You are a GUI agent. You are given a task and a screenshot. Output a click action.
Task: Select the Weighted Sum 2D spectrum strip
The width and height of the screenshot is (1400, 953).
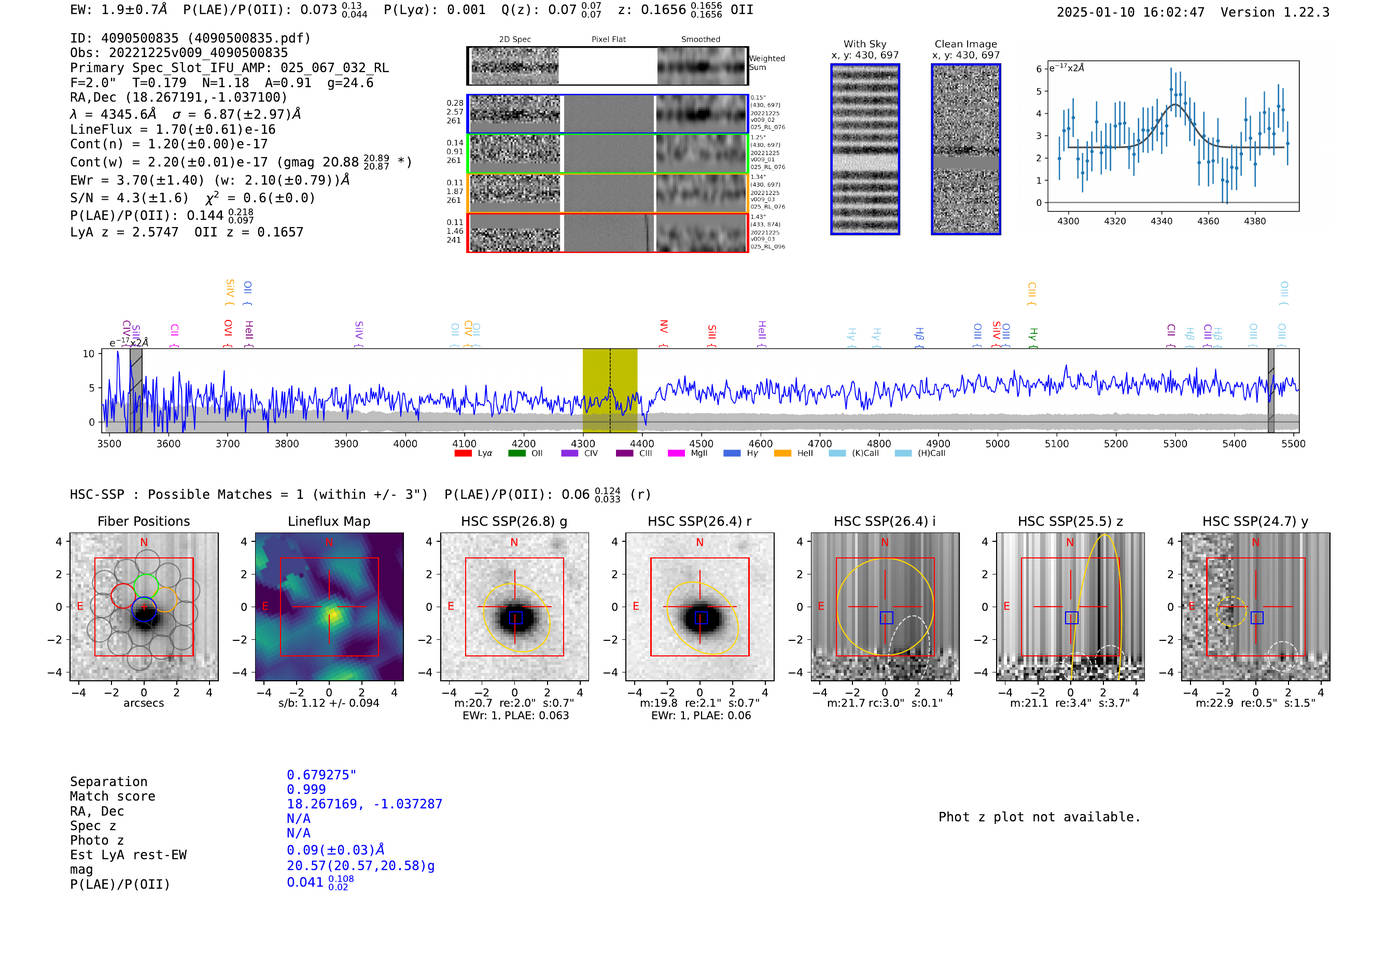click(x=607, y=66)
